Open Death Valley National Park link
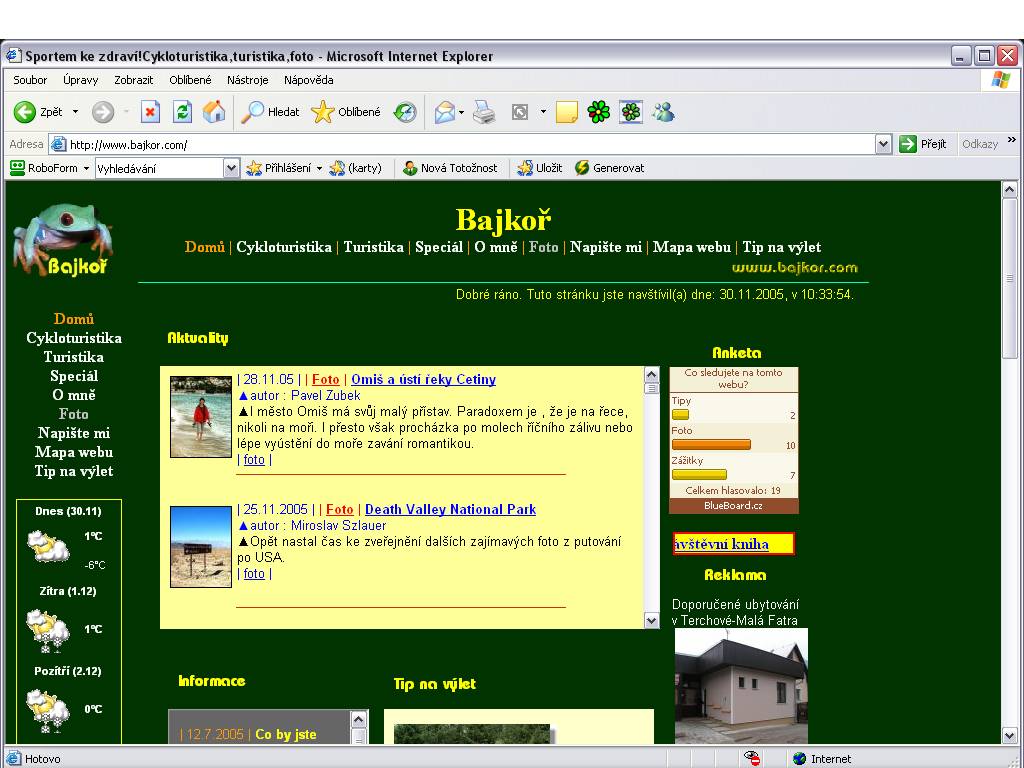The width and height of the screenshot is (1024, 768). [450, 509]
